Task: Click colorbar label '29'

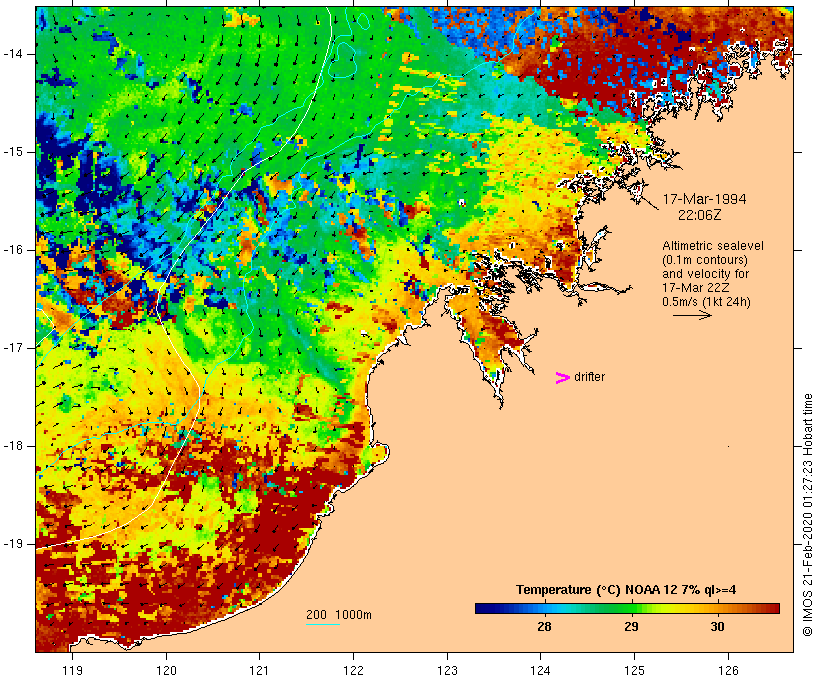Action: pyautogui.click(x=631, y=627)
